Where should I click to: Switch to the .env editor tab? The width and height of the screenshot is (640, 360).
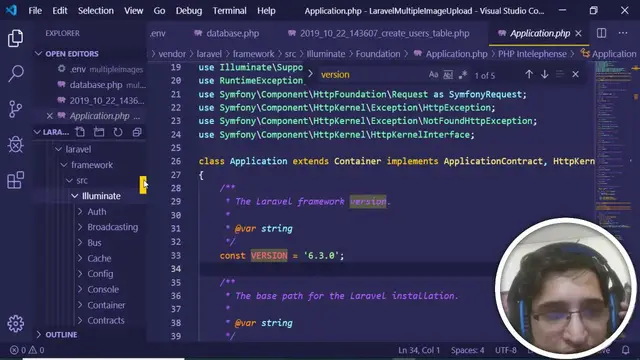pos(158,33)
